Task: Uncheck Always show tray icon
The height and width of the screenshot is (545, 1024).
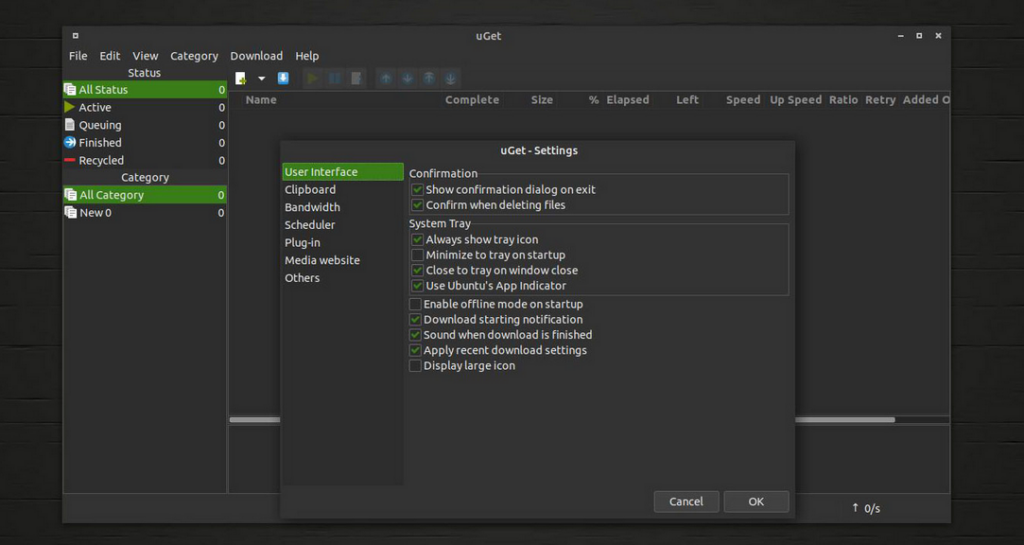Action: pos(417,240)
